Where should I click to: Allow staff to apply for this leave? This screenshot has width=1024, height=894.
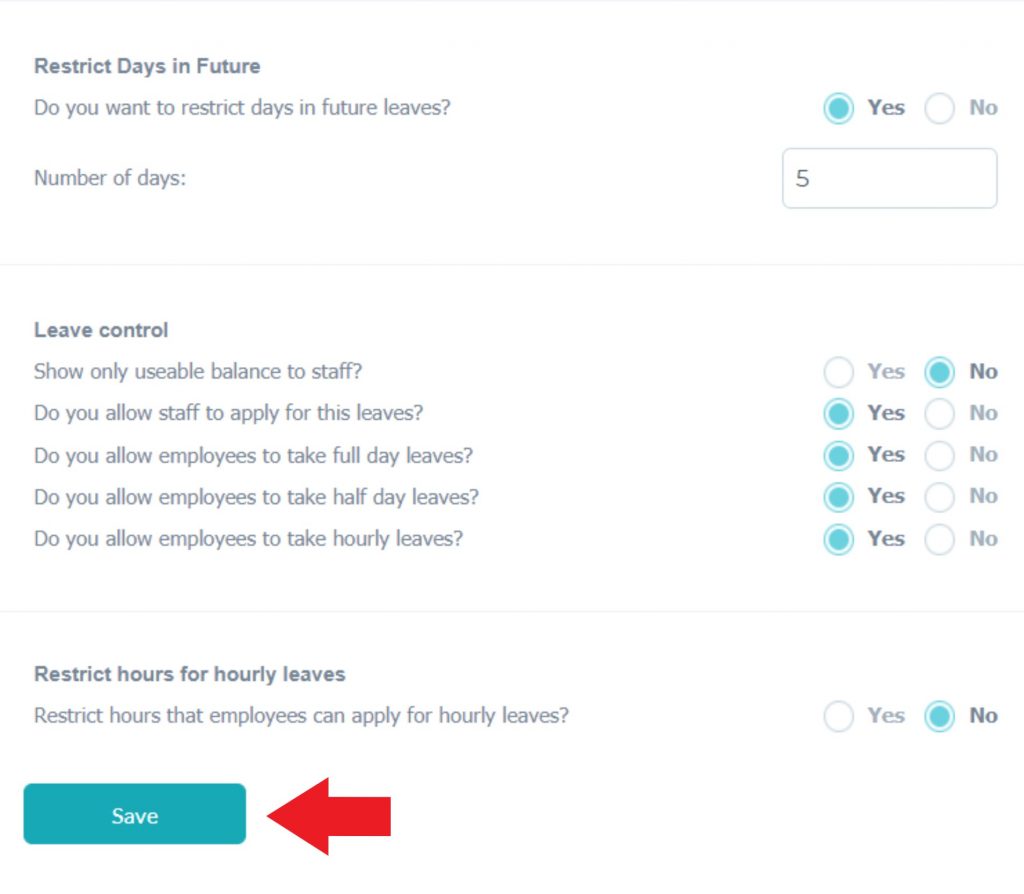click(839, 413)
